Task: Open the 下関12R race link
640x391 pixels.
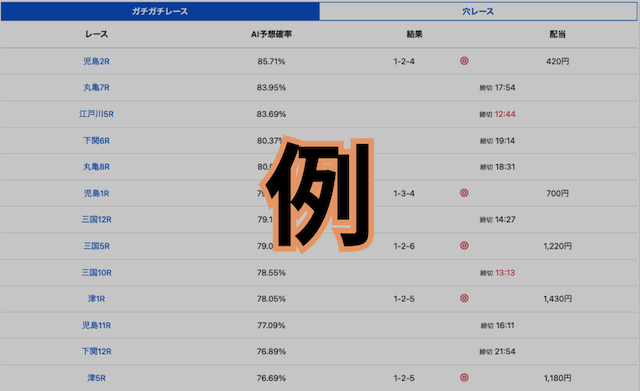Action: (96, 351)
